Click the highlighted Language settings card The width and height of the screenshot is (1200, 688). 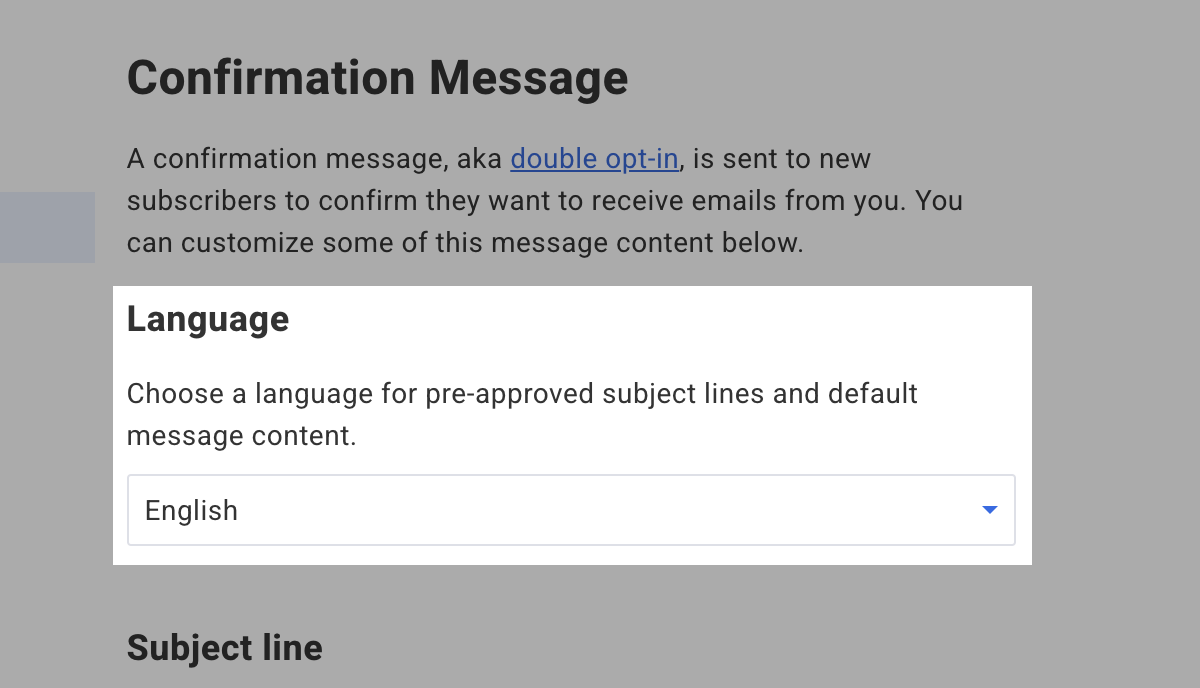570,425
